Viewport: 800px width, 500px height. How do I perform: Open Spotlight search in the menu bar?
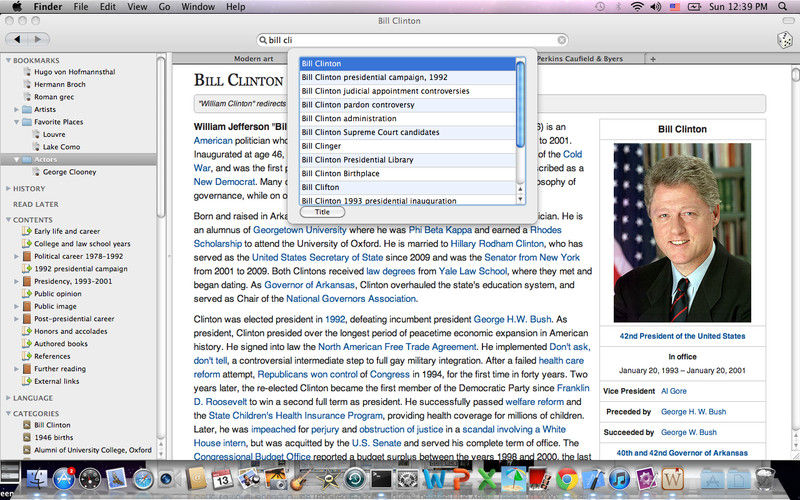click(x=782, y=7)
